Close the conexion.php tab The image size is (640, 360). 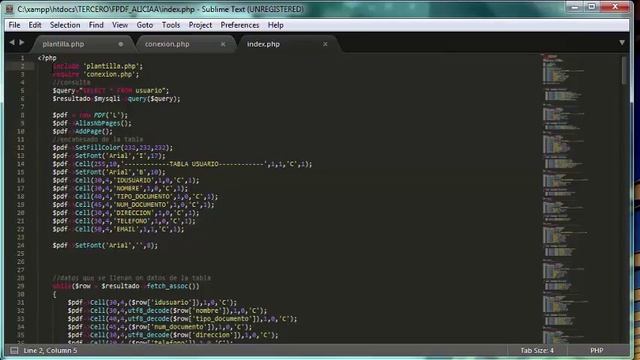(x=223, y=44)
